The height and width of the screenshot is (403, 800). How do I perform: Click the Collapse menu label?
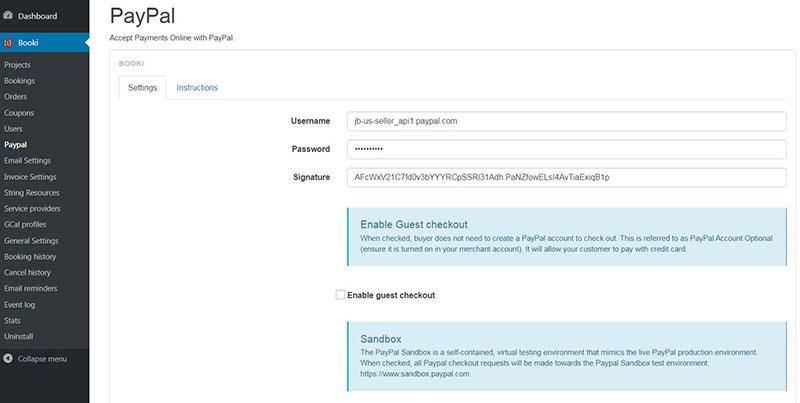42,359
